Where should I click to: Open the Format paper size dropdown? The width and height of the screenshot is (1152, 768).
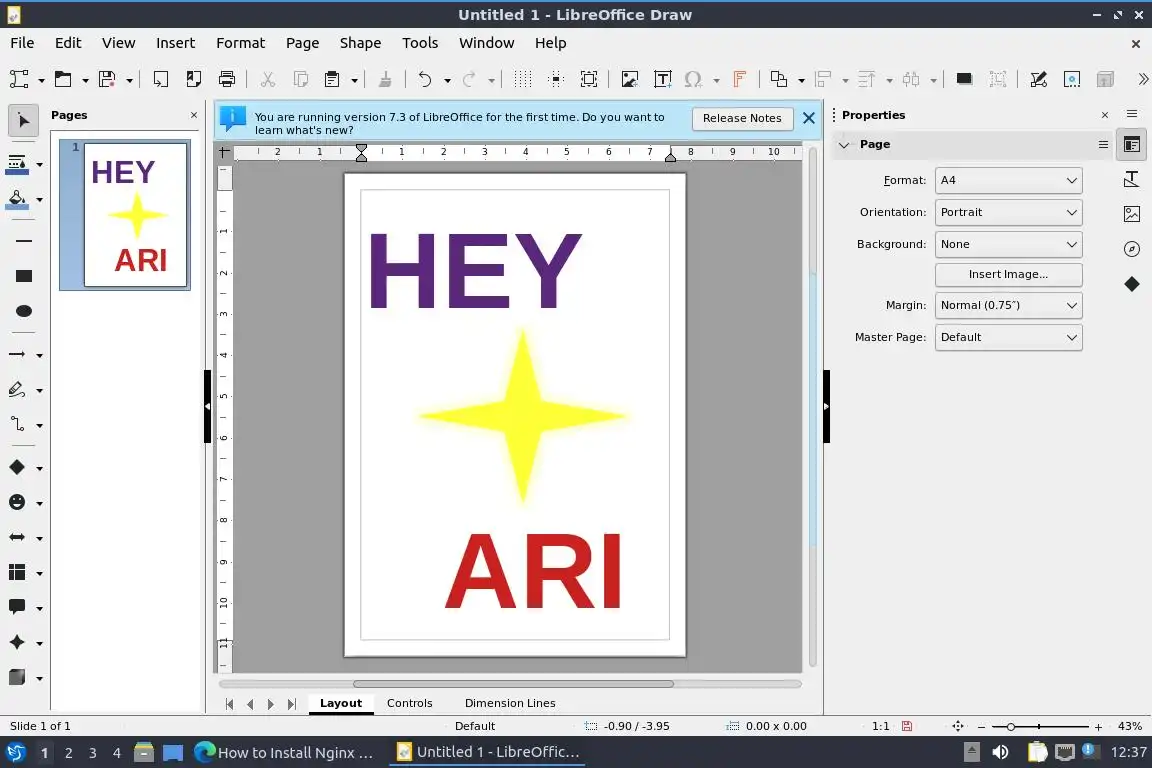1008,181
